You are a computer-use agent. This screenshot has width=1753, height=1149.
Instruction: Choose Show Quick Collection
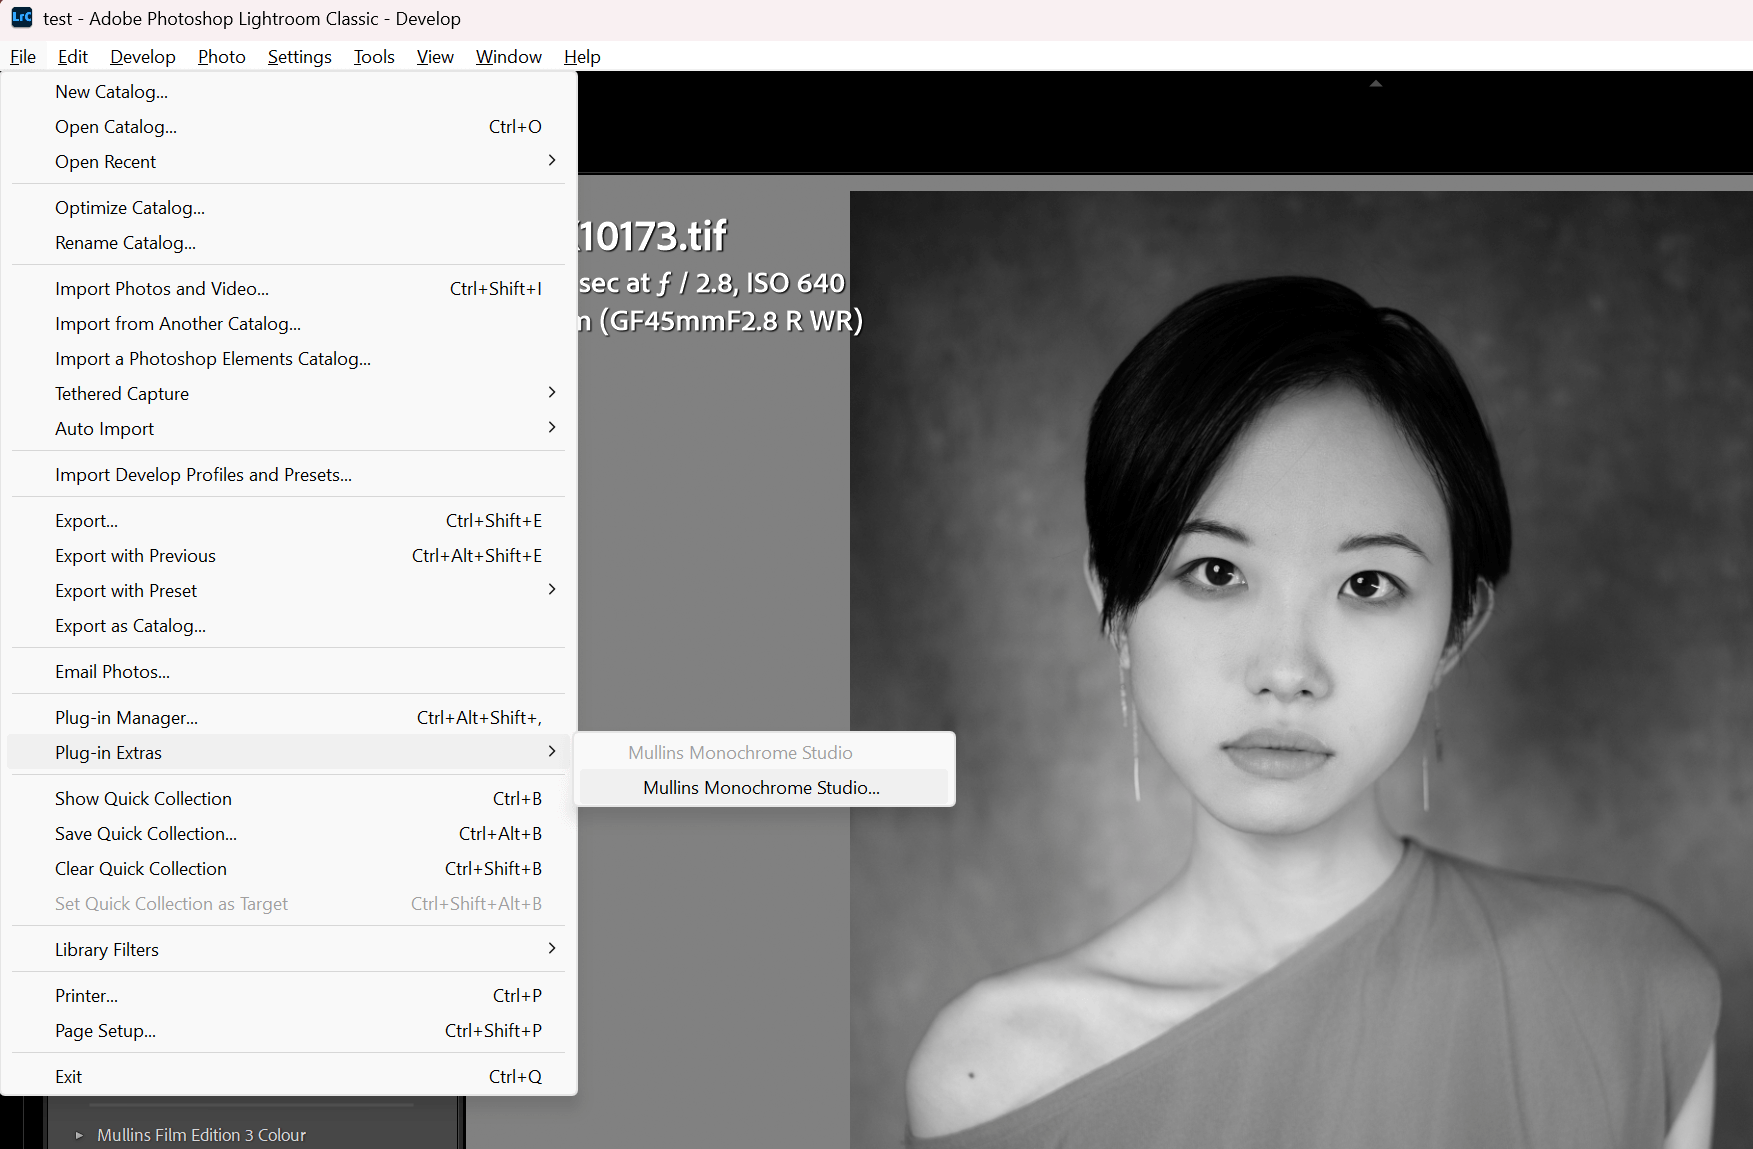pos(143,798)
